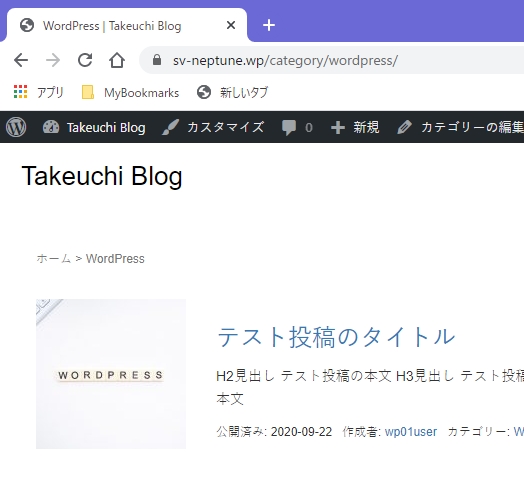Click the WordPress breadcrumb text
Screen dimensions: 524x479
115,259
